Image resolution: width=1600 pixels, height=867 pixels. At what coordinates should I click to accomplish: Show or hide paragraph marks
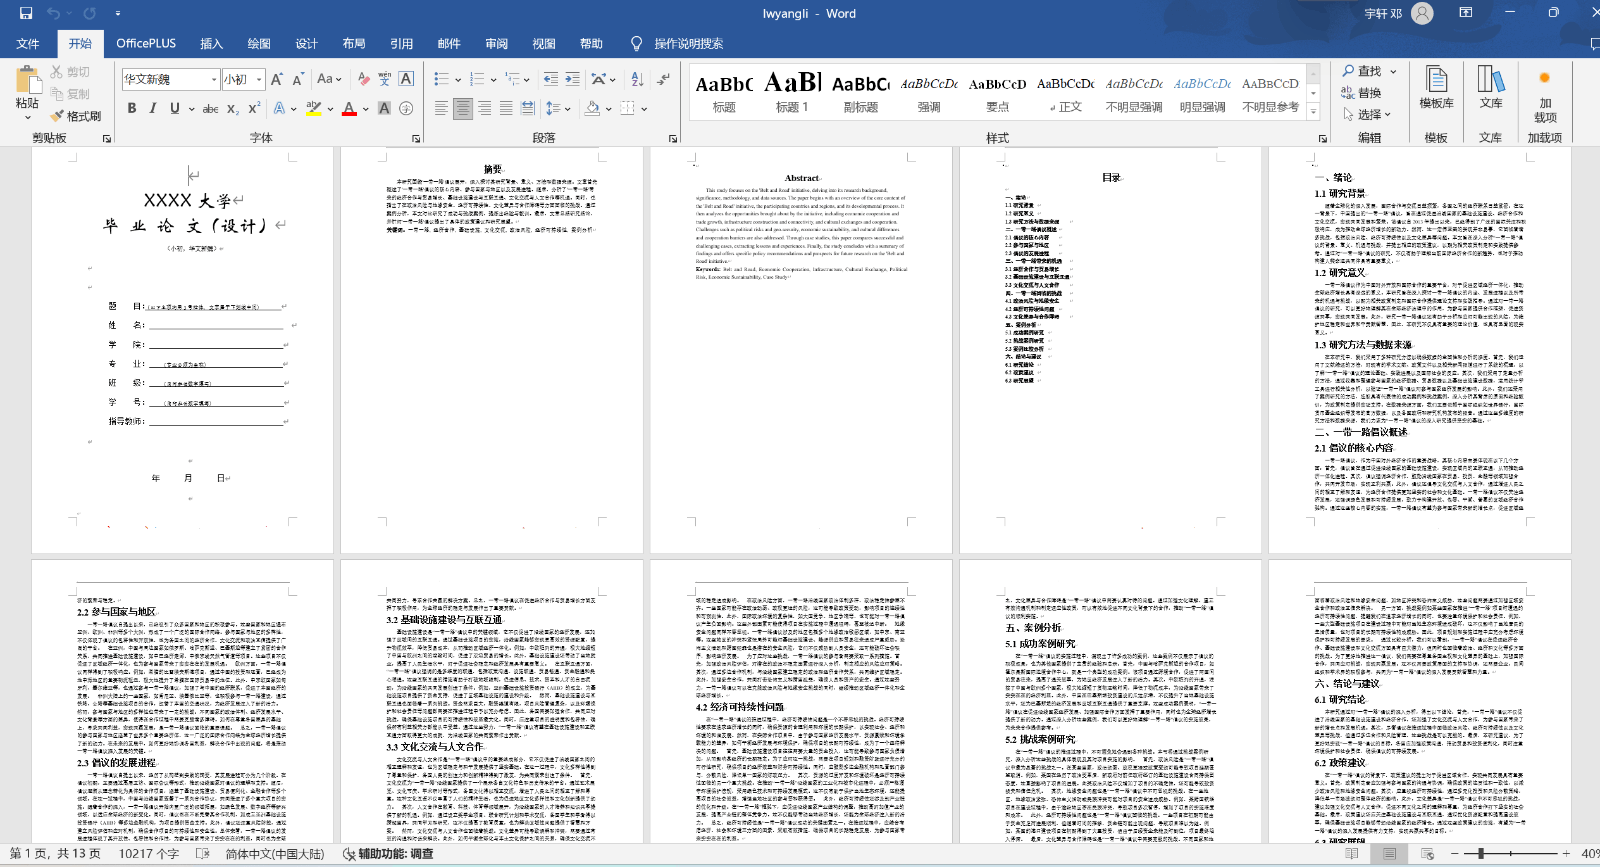click(x=661, y=79)
